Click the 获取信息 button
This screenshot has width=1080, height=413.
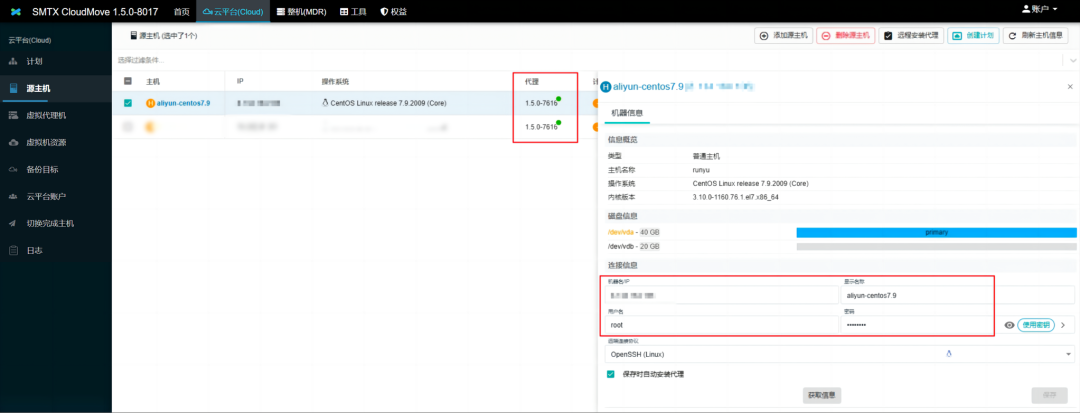click(822, 395)
